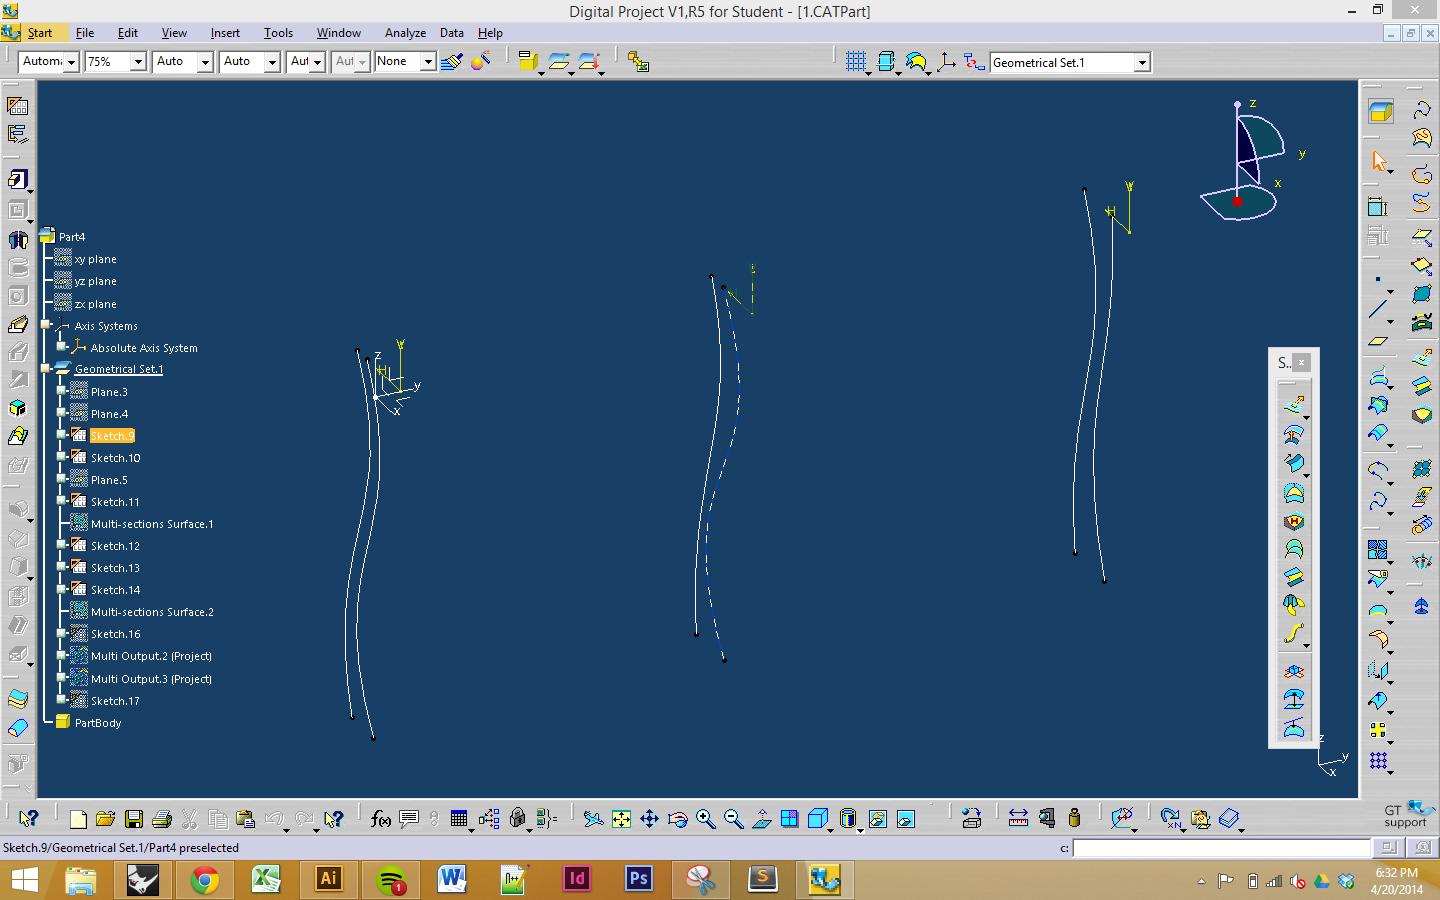
Task: Open the Help menu
Action: click(490, 33)
